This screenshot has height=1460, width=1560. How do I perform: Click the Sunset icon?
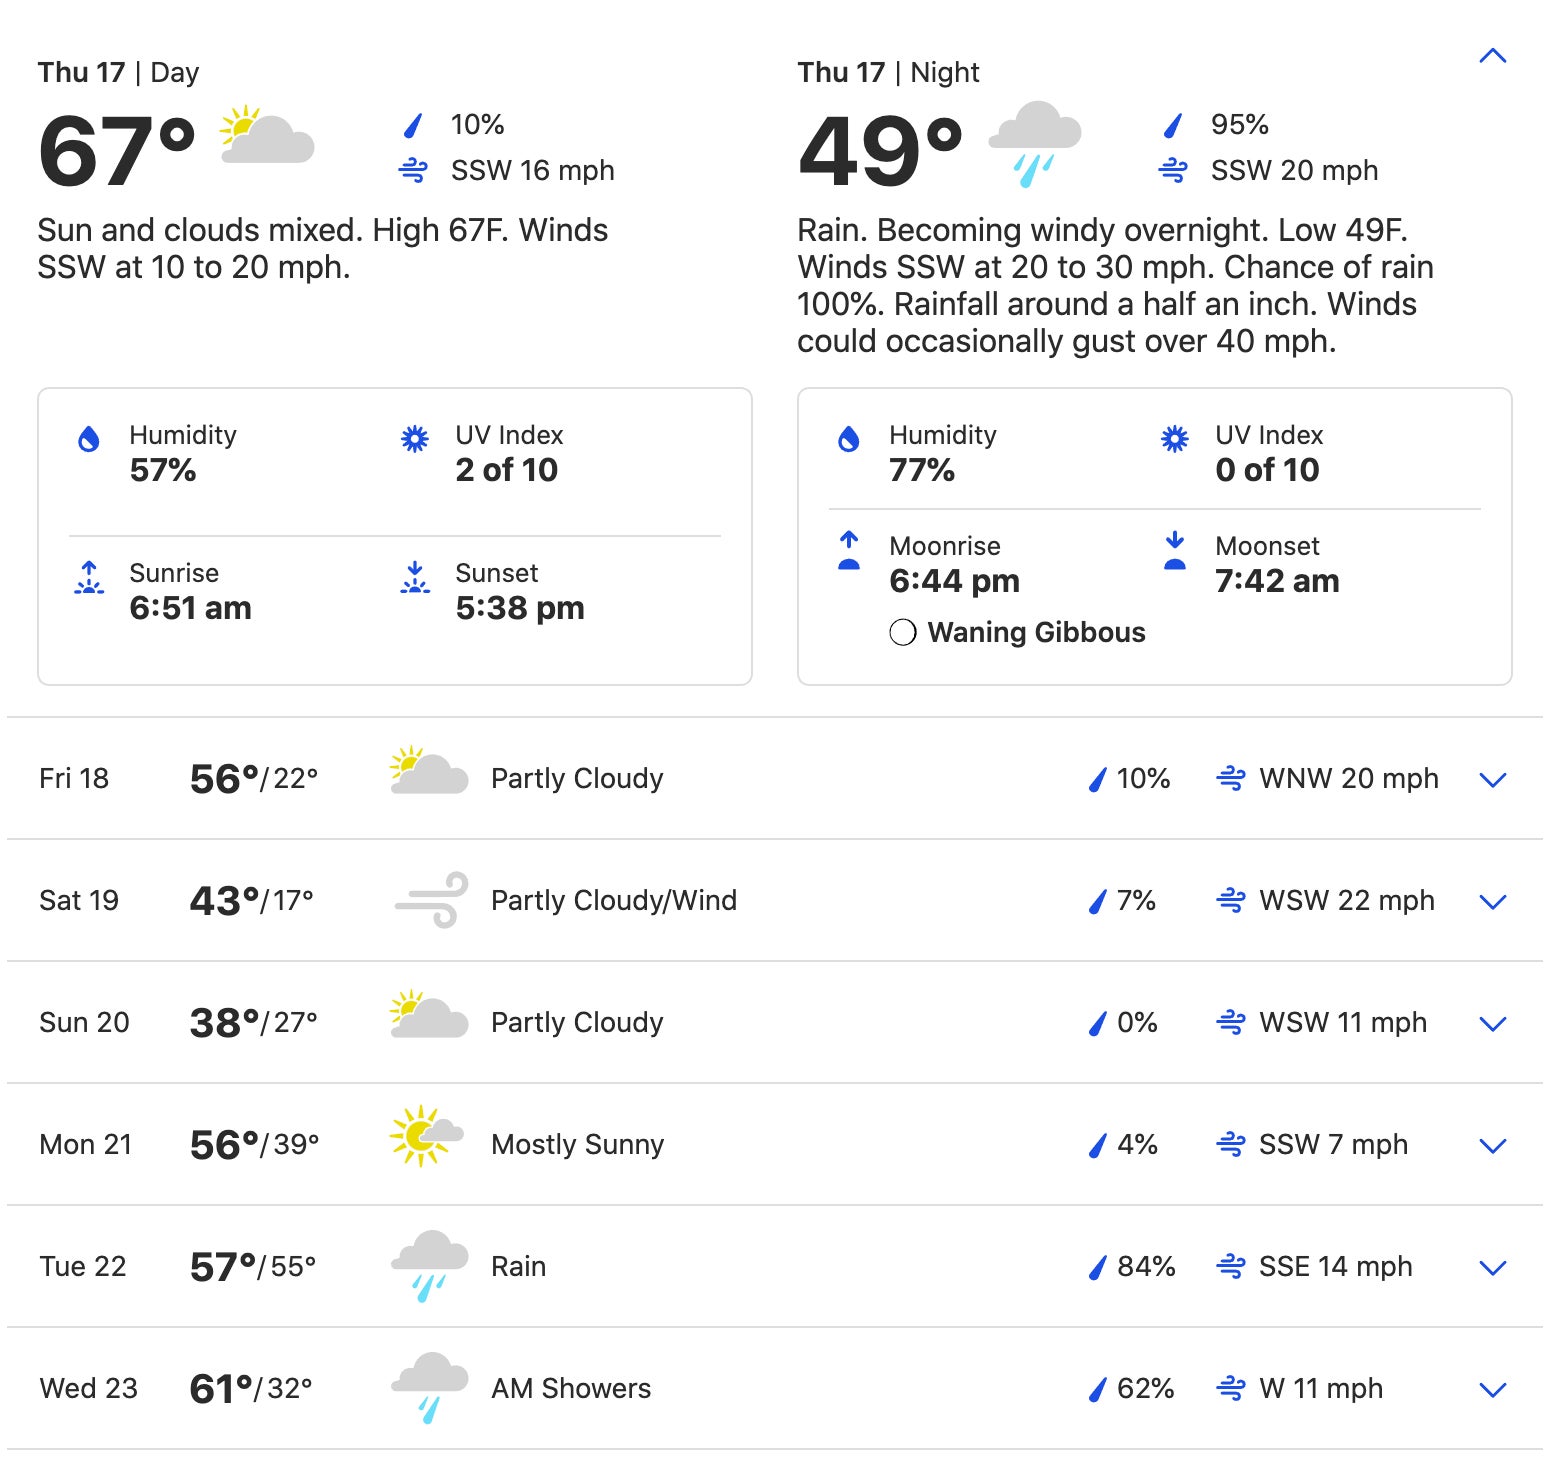point(415,578)
